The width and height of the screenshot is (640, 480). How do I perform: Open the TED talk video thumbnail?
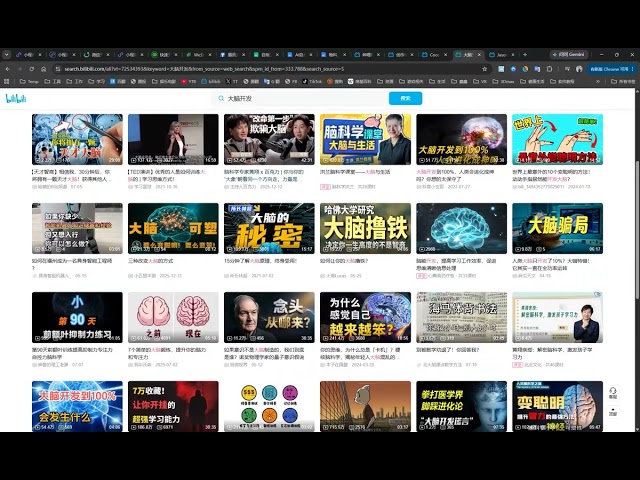[173, 140]
